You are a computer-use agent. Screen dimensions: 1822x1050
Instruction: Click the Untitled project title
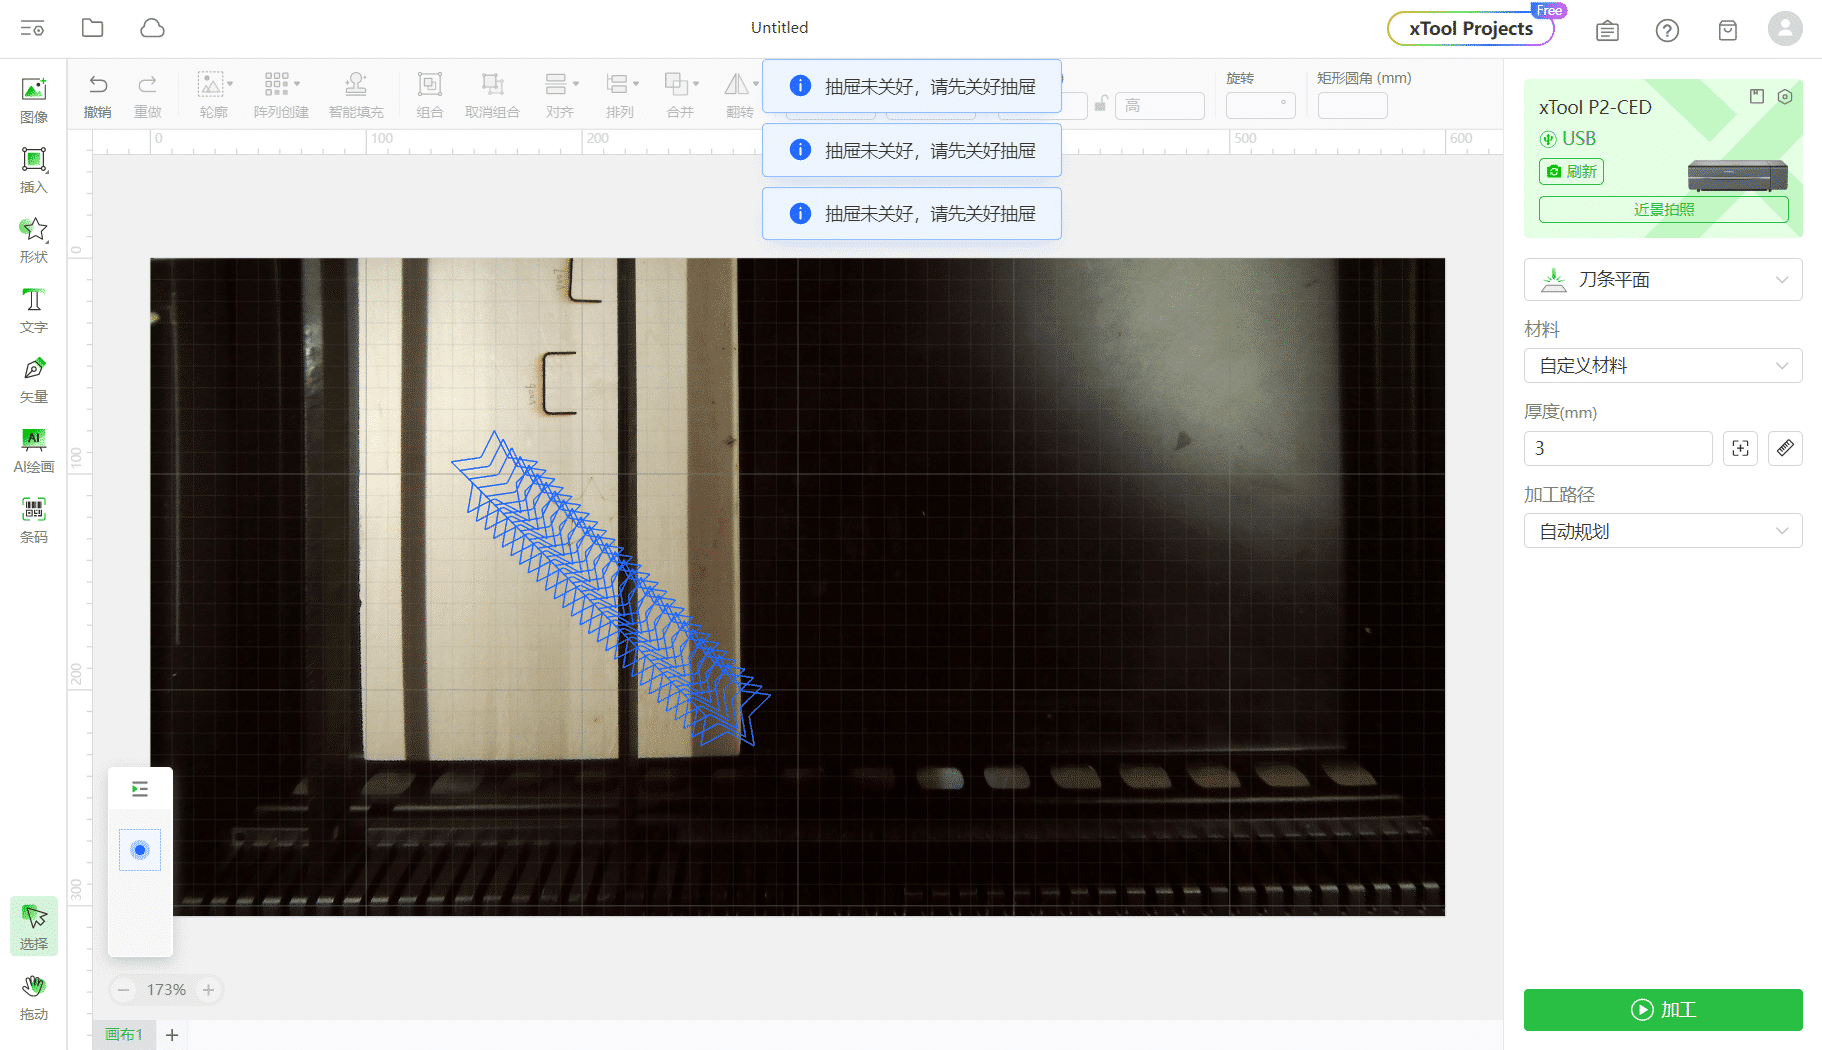click(779, 28)
